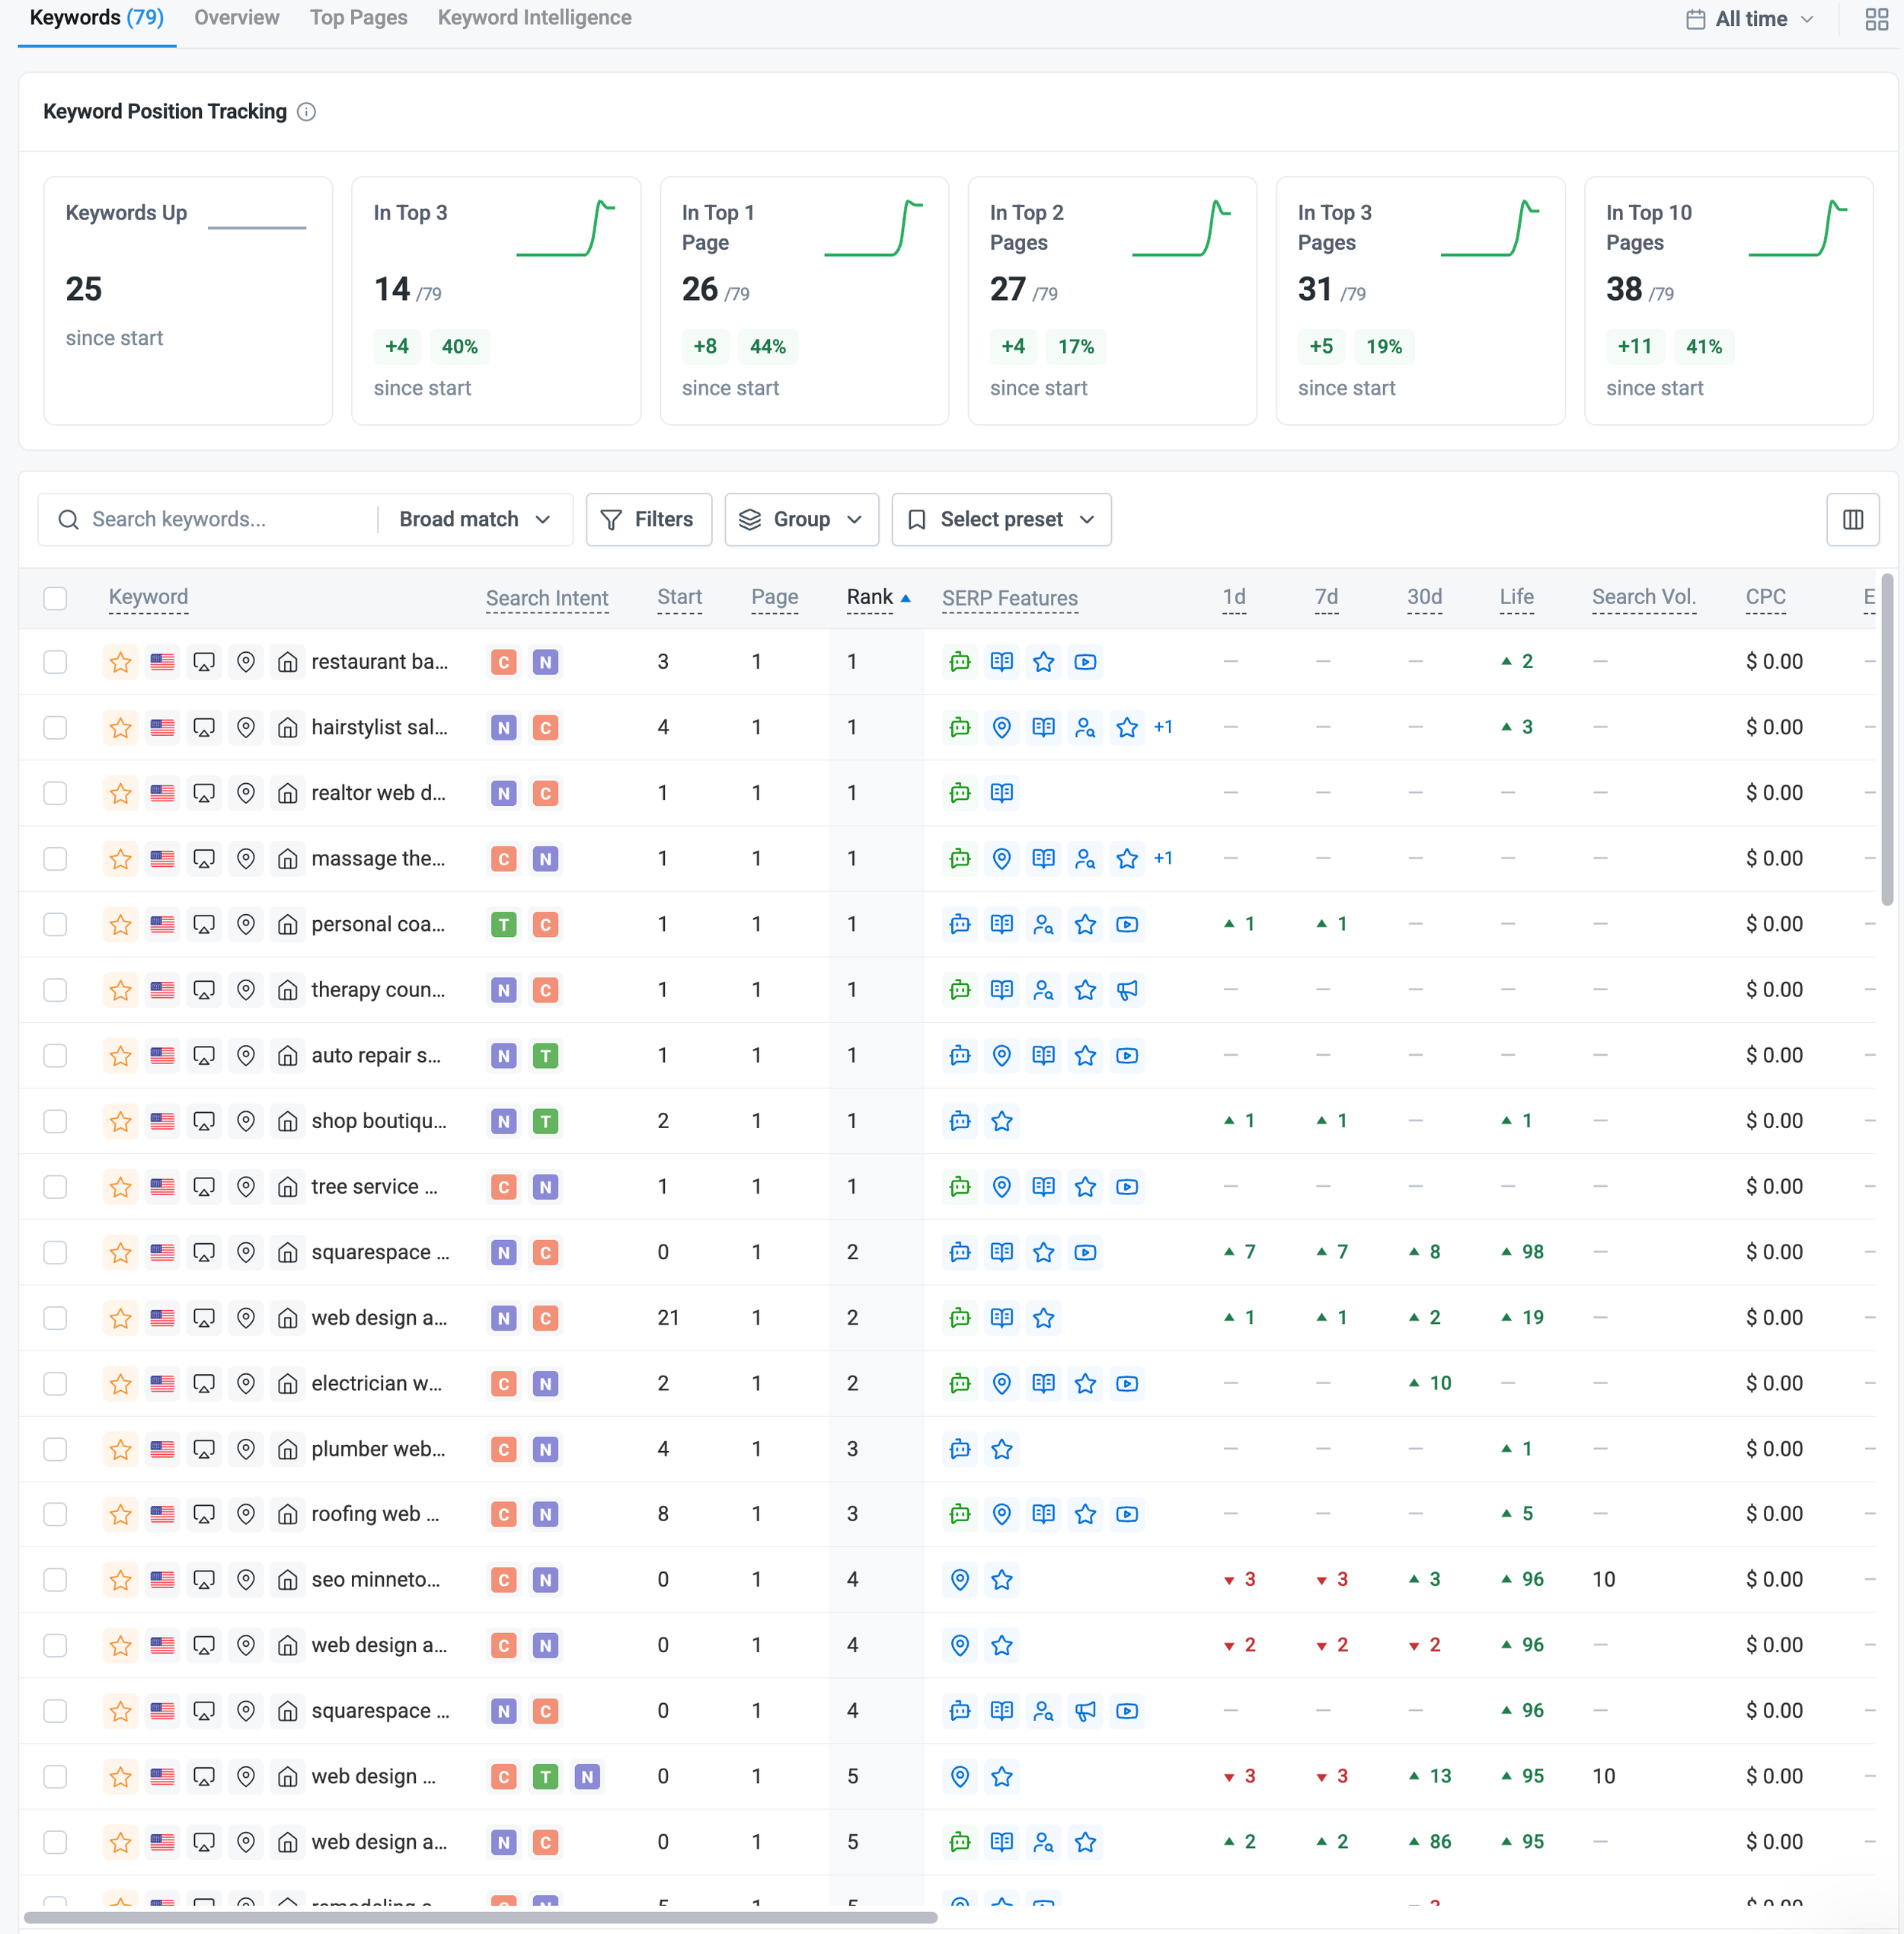
Task: Open the Broad match dropdown
Action: pos(475,520)
